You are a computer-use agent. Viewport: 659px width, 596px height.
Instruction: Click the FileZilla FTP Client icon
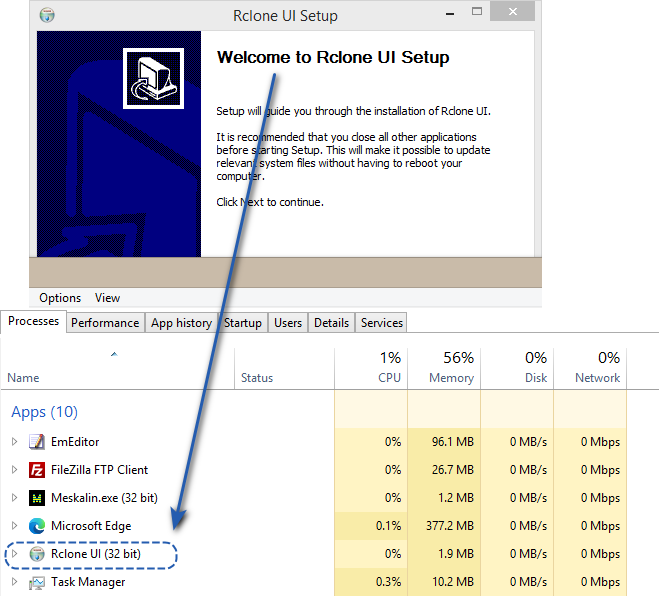pos(37,470)
